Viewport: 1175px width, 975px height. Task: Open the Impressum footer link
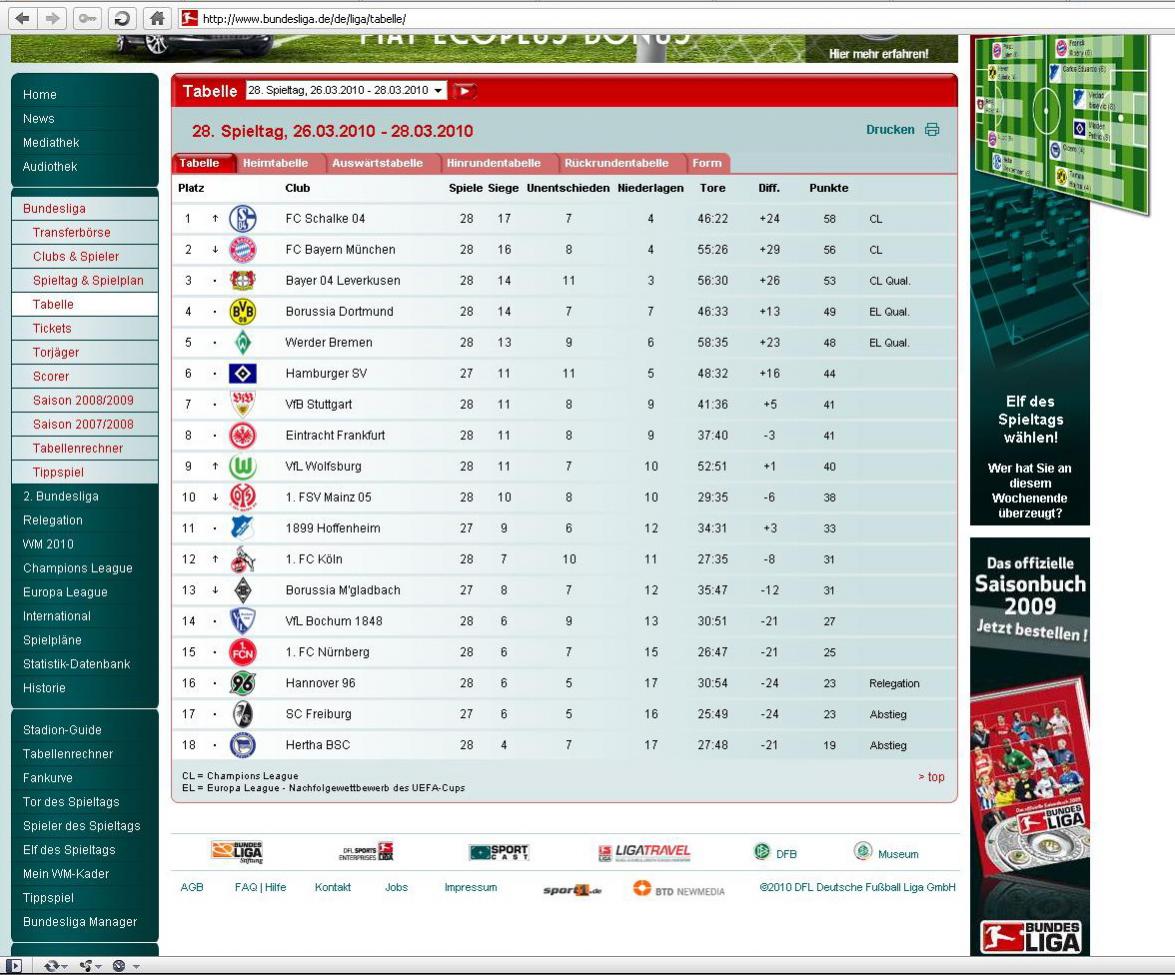tap(471, 887)
